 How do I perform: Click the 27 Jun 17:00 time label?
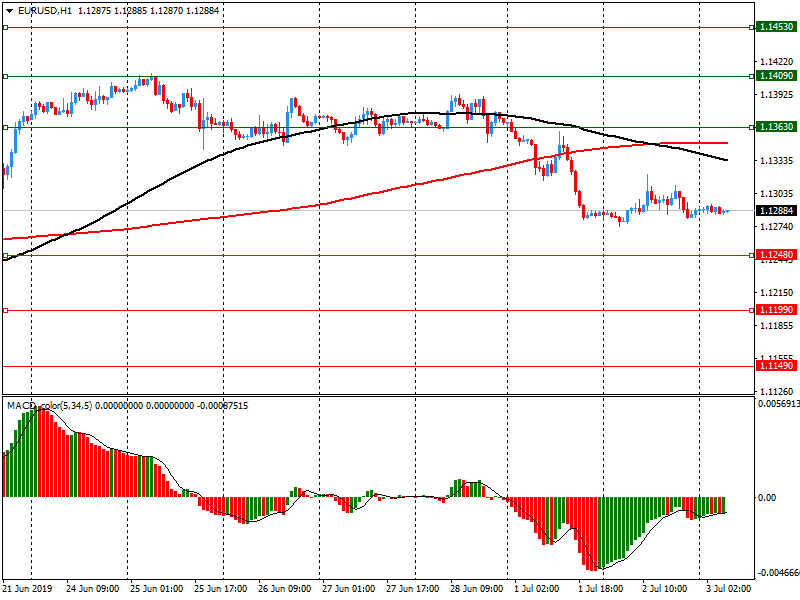tap(412, 589)
